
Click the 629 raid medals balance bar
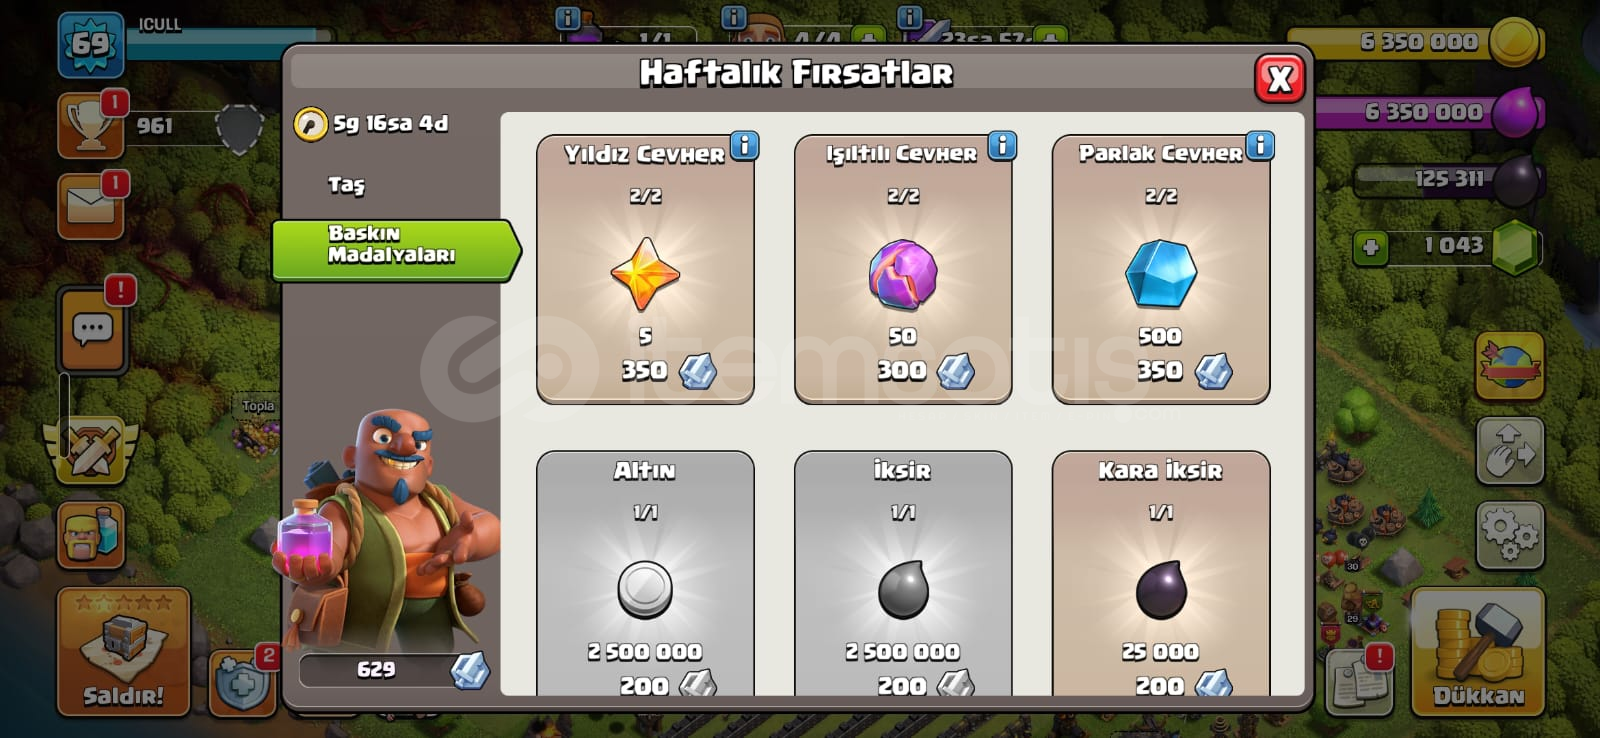[394, 670]
